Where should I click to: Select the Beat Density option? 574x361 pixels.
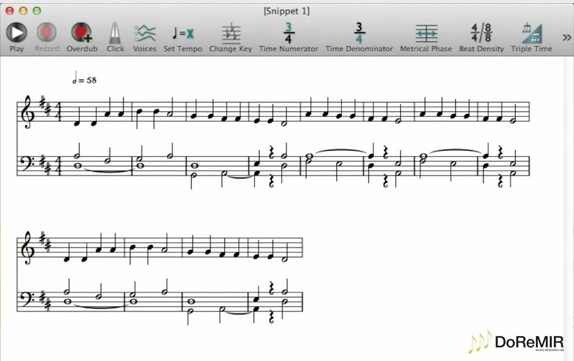[x=481, y=37]
